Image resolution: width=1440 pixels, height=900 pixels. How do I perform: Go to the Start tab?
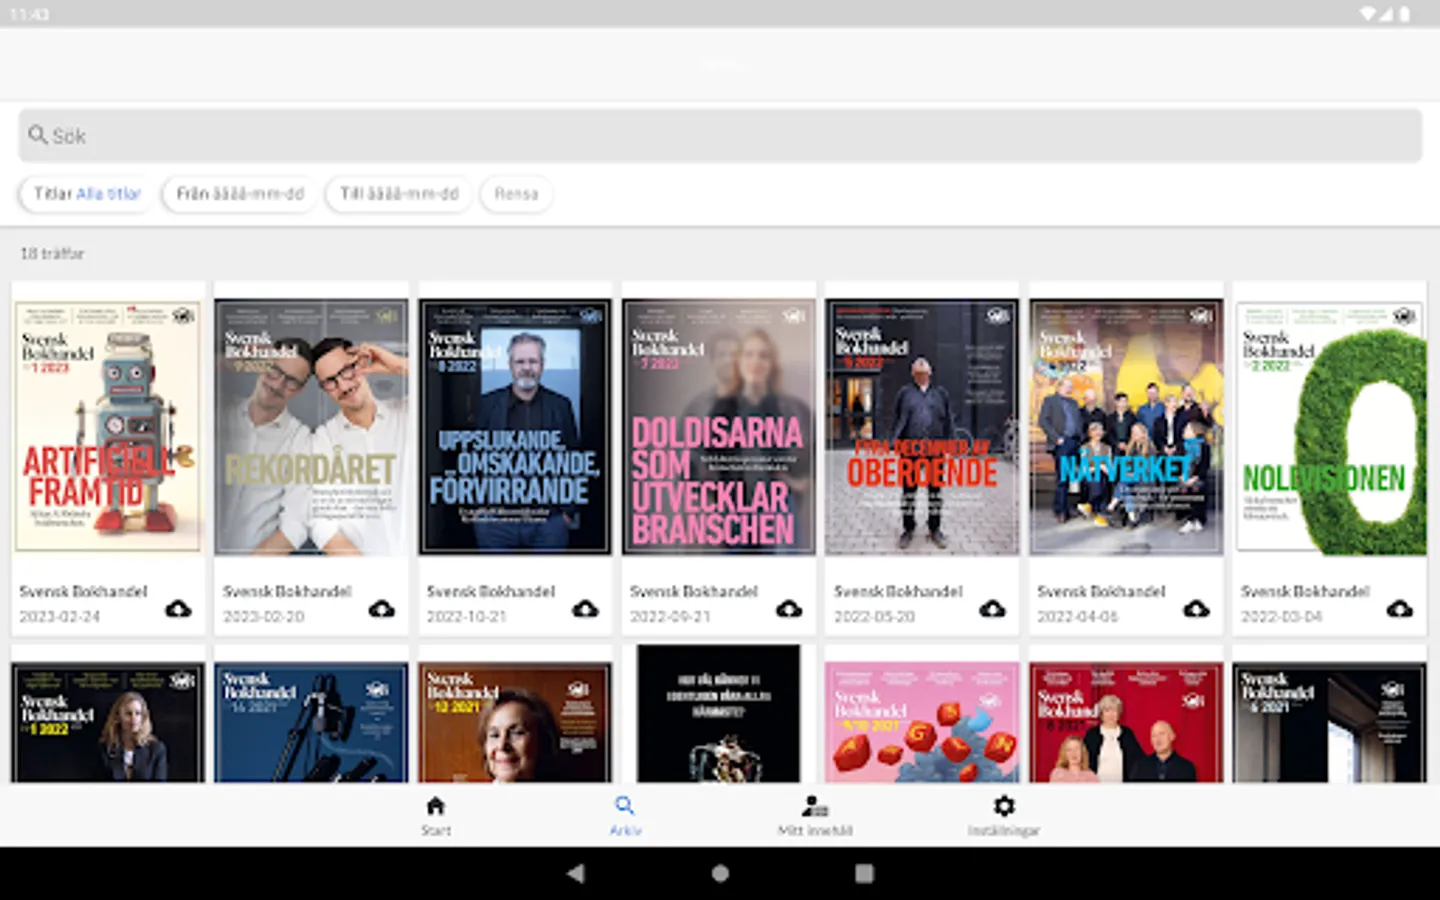tap(435, 816)
